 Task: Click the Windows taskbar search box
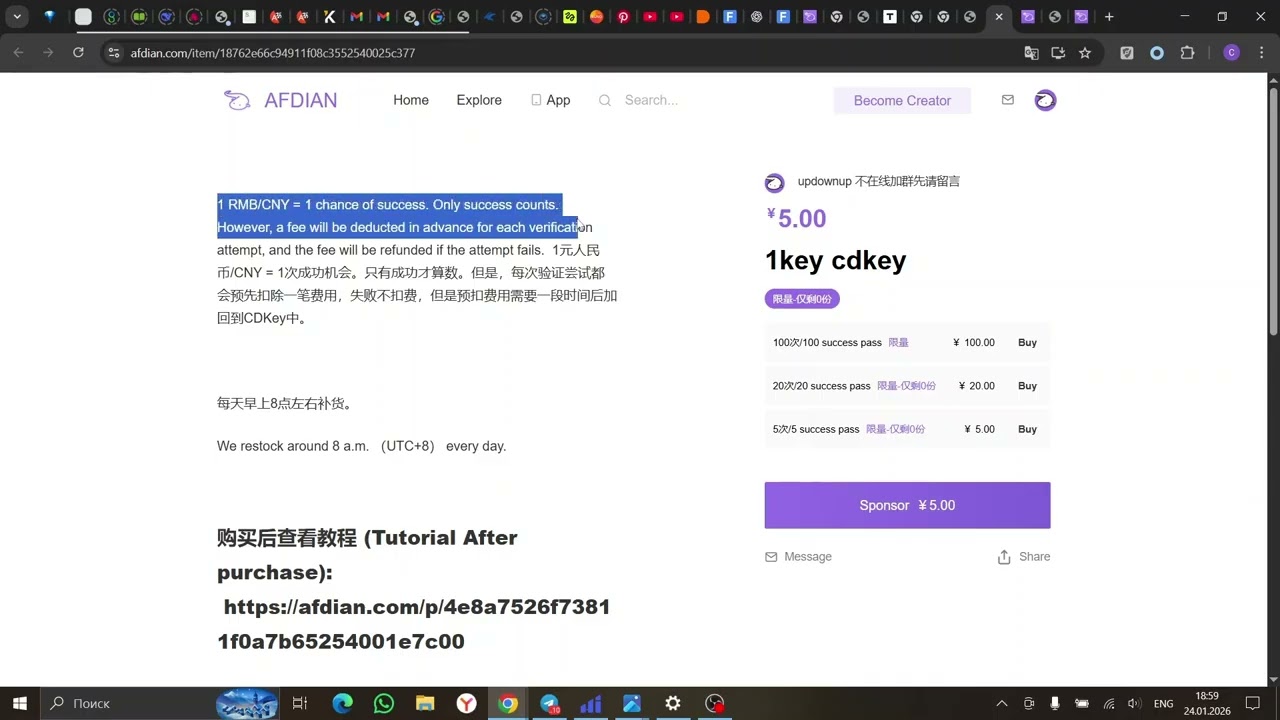tap(128, 704)
